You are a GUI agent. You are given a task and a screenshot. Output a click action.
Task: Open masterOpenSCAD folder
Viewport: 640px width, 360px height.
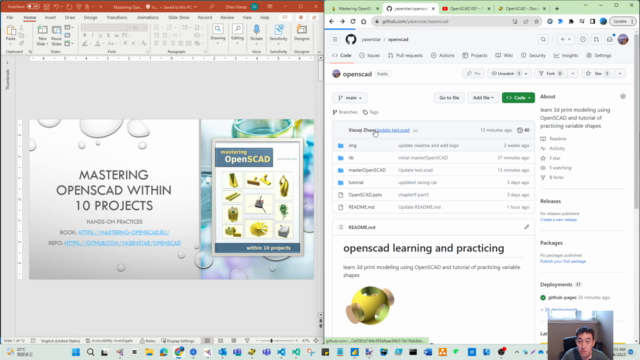tap(367, 170)
